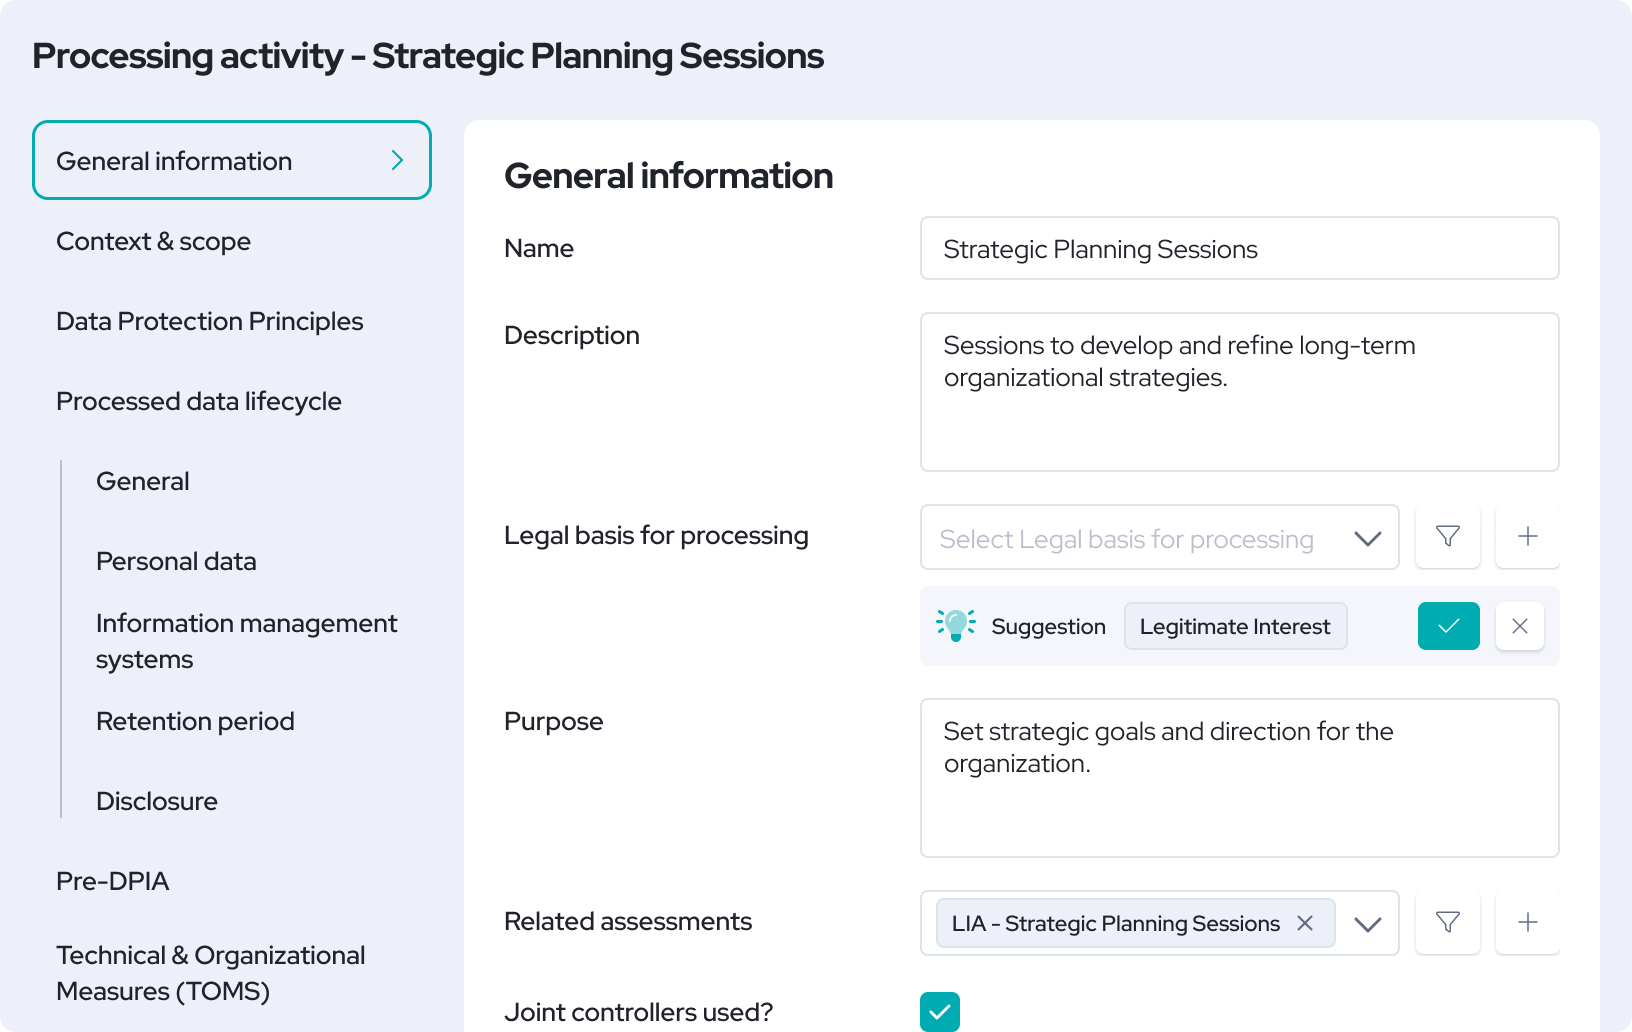Click the General information chevron arrow
This screenshot has height=1032, width=1632.
pos(397,161)
